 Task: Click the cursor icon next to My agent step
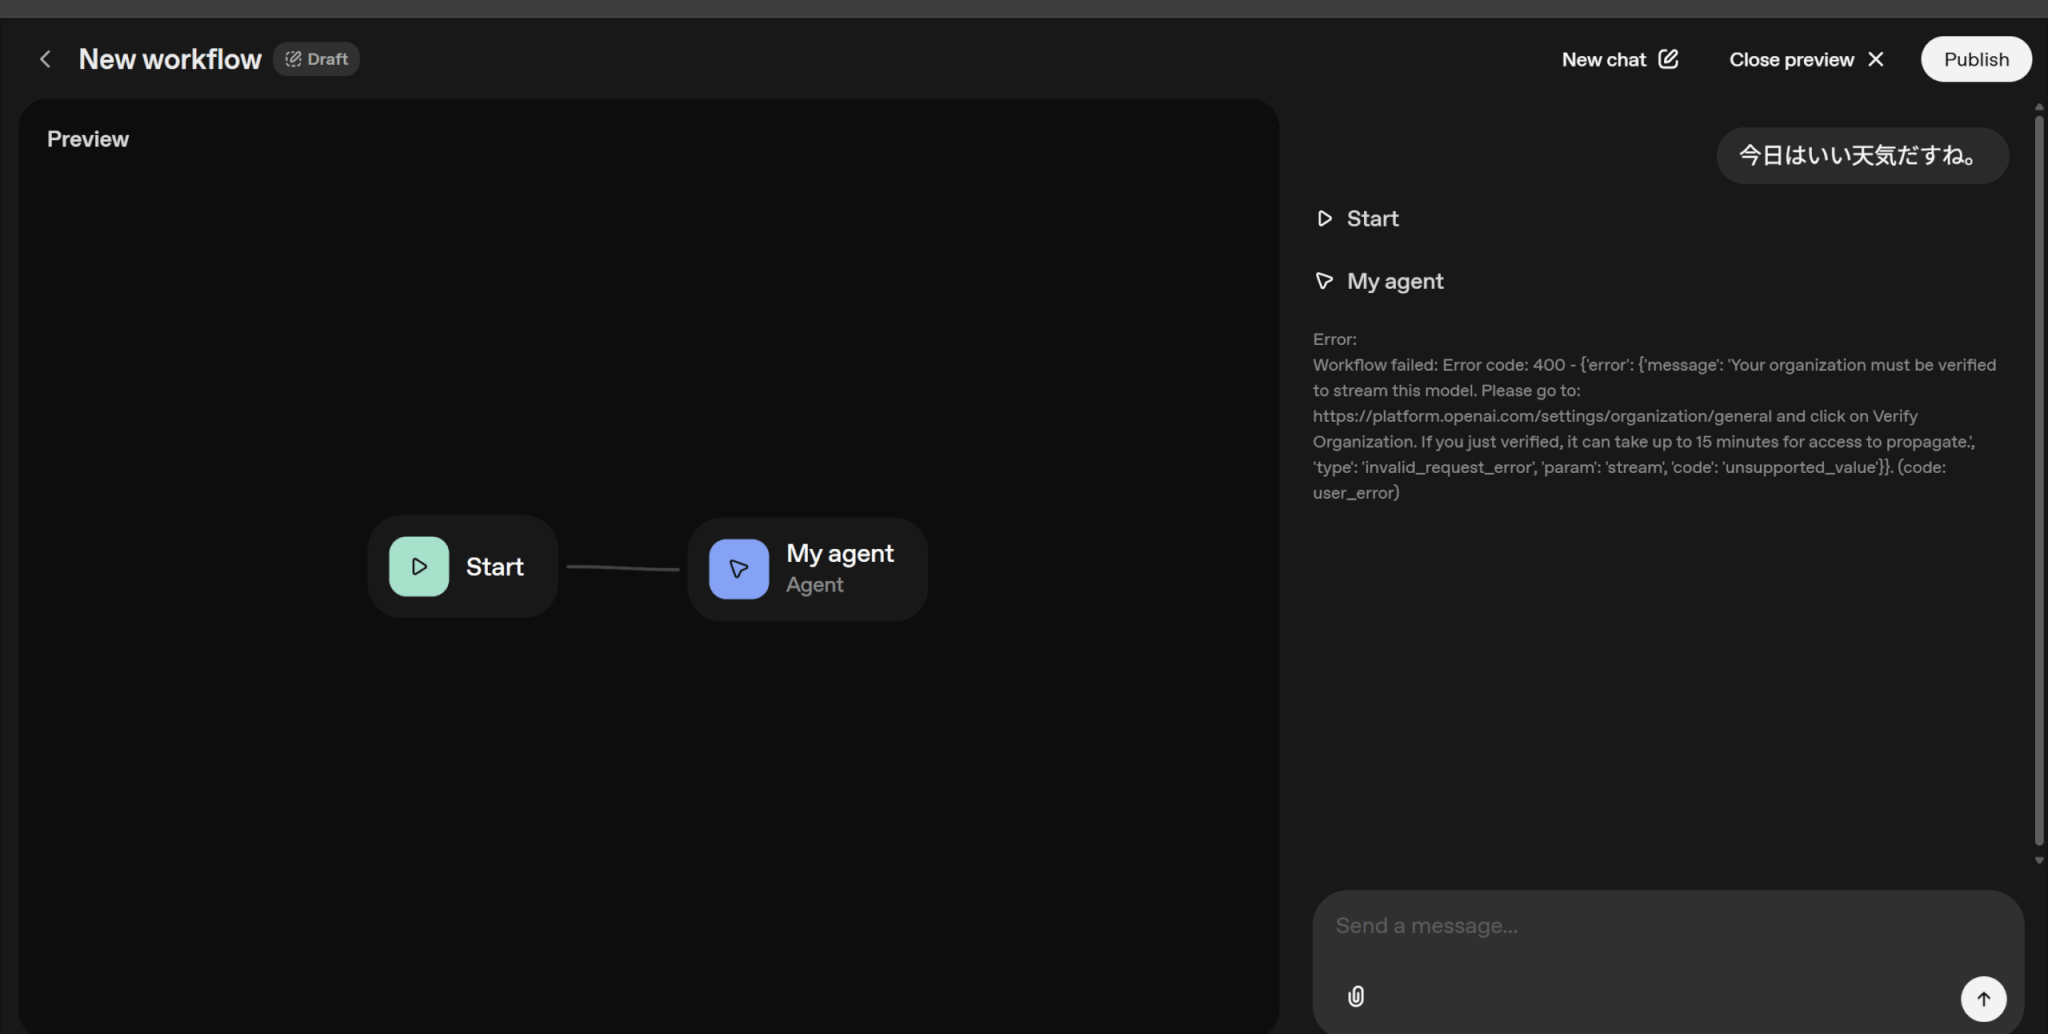1324,281
